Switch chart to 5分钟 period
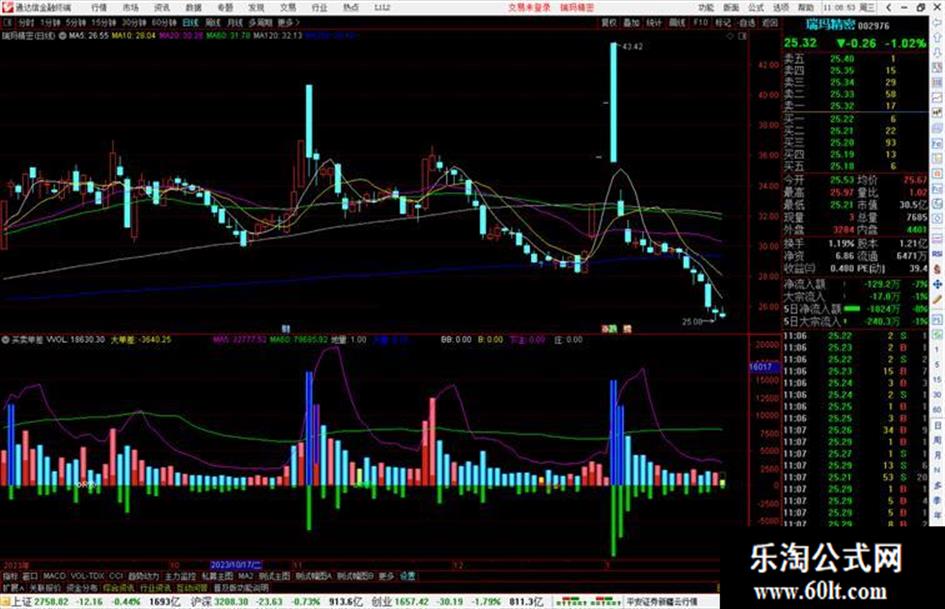This screenshot has width=945, height=609. [75, 22]
